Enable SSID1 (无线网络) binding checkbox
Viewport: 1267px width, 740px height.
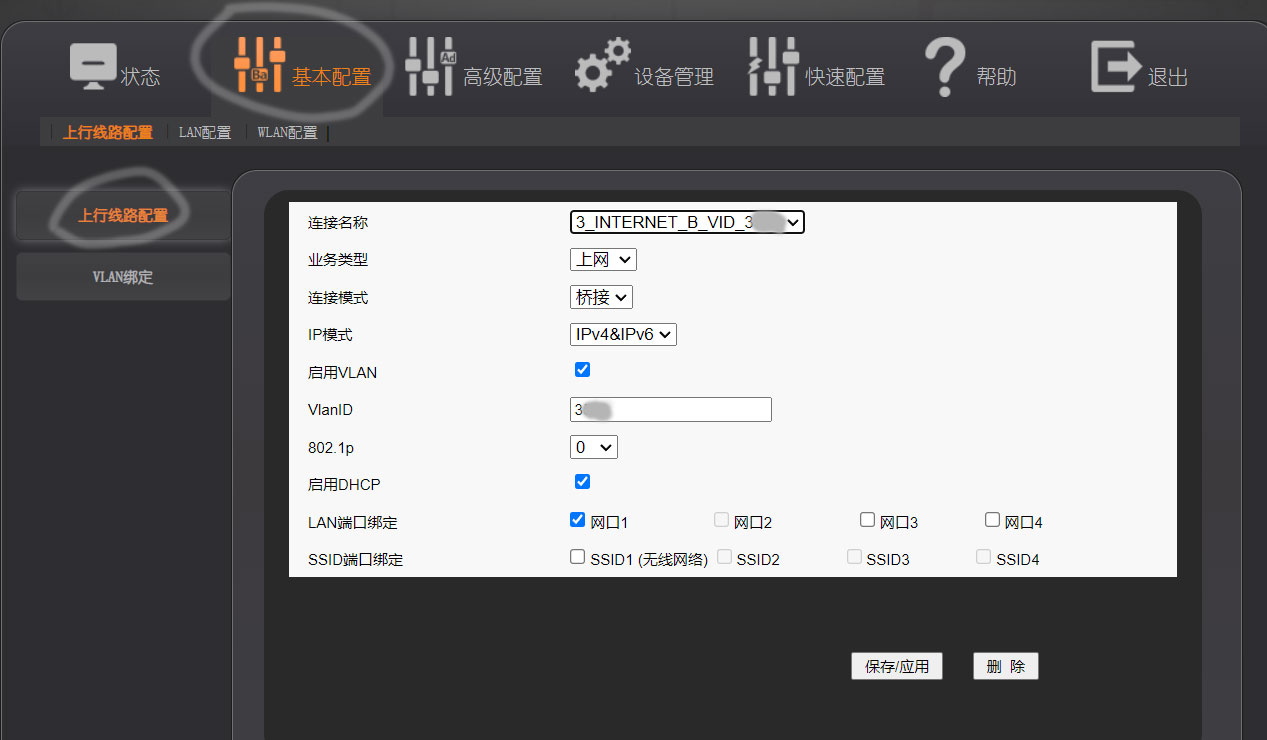point(577,558)
